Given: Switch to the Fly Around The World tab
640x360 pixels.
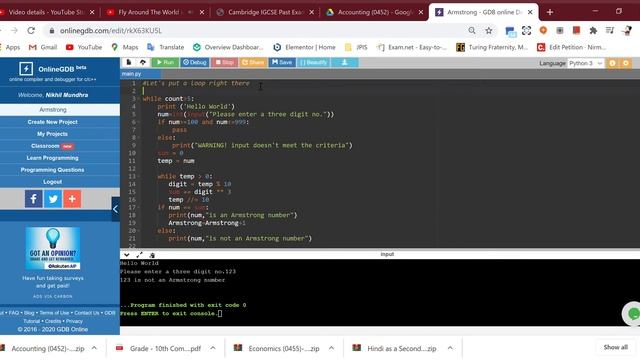Looking at the screenshot, I should 155,12.
